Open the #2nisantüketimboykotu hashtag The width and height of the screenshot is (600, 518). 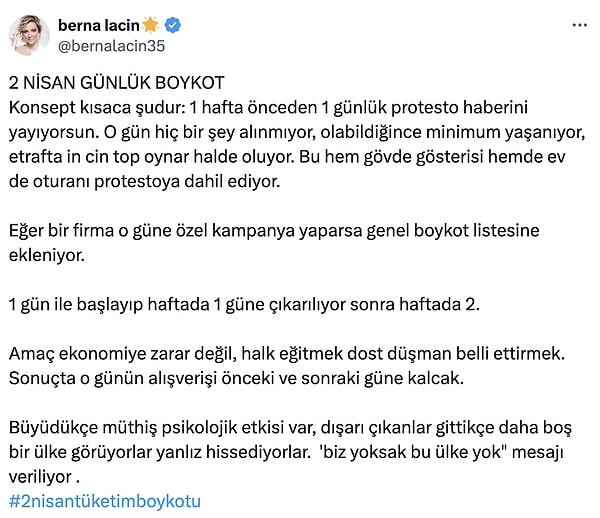pyautogui.click(x=105, y=501)
